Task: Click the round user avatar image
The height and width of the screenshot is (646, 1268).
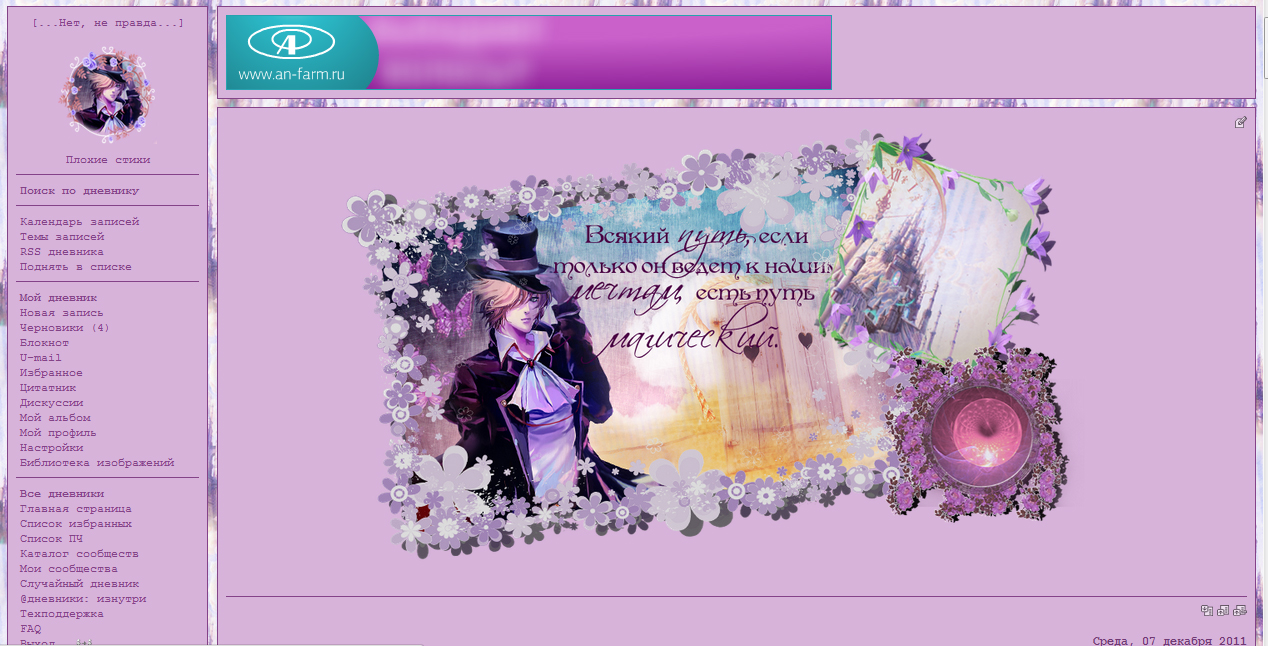Action: point(108,95)
